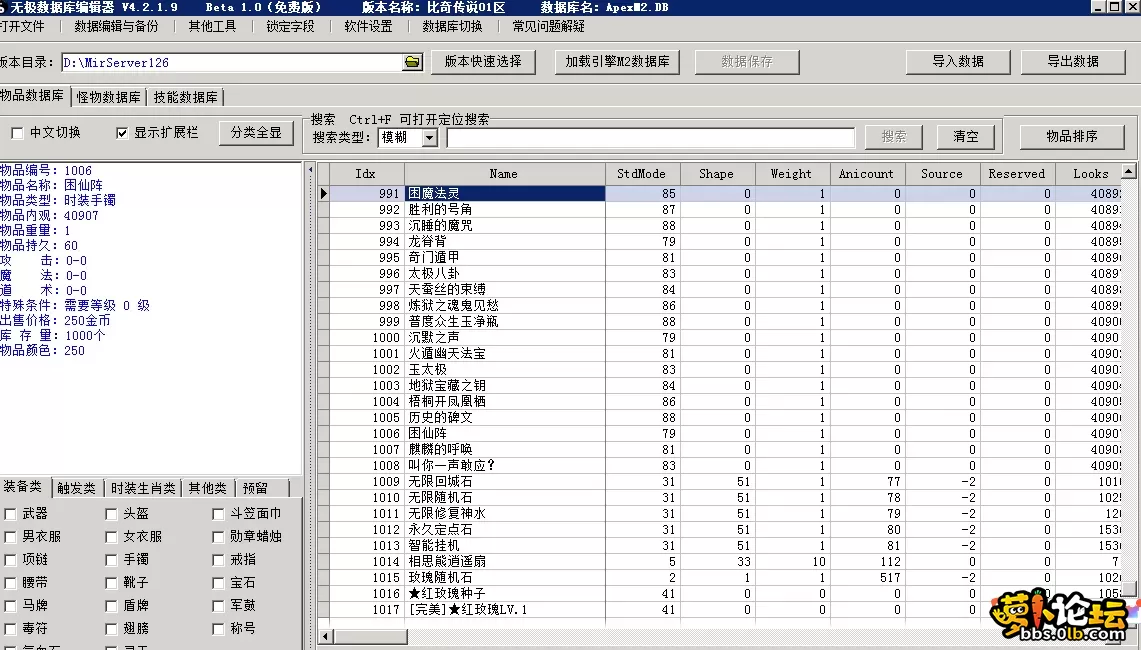This screenshot has height=650, width=1141.
Task: Open the 数据库切换 menu
Action: [453, 26]
